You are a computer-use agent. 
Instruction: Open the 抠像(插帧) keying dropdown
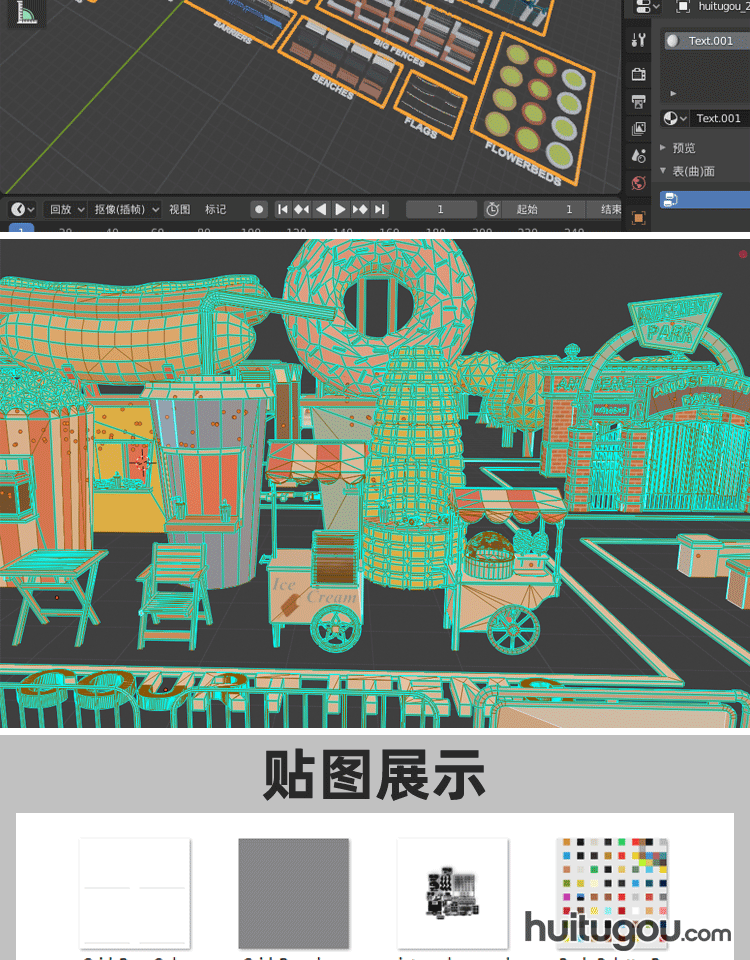127,209
